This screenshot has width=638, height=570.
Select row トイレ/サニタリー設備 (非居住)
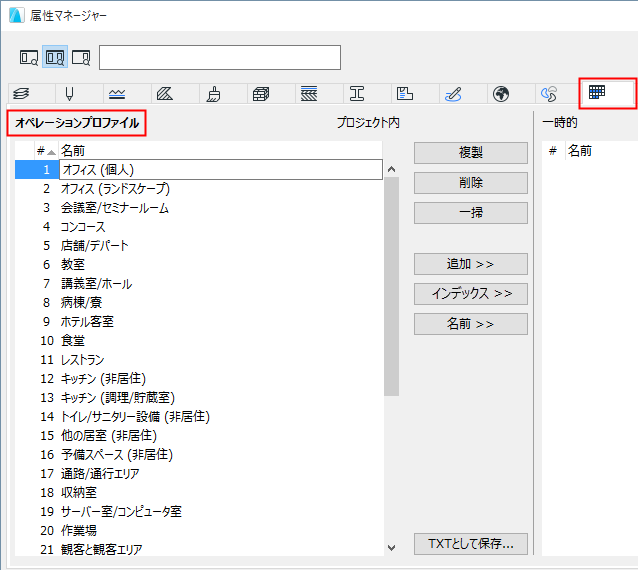pyautogui.click(x=199, y=417)
